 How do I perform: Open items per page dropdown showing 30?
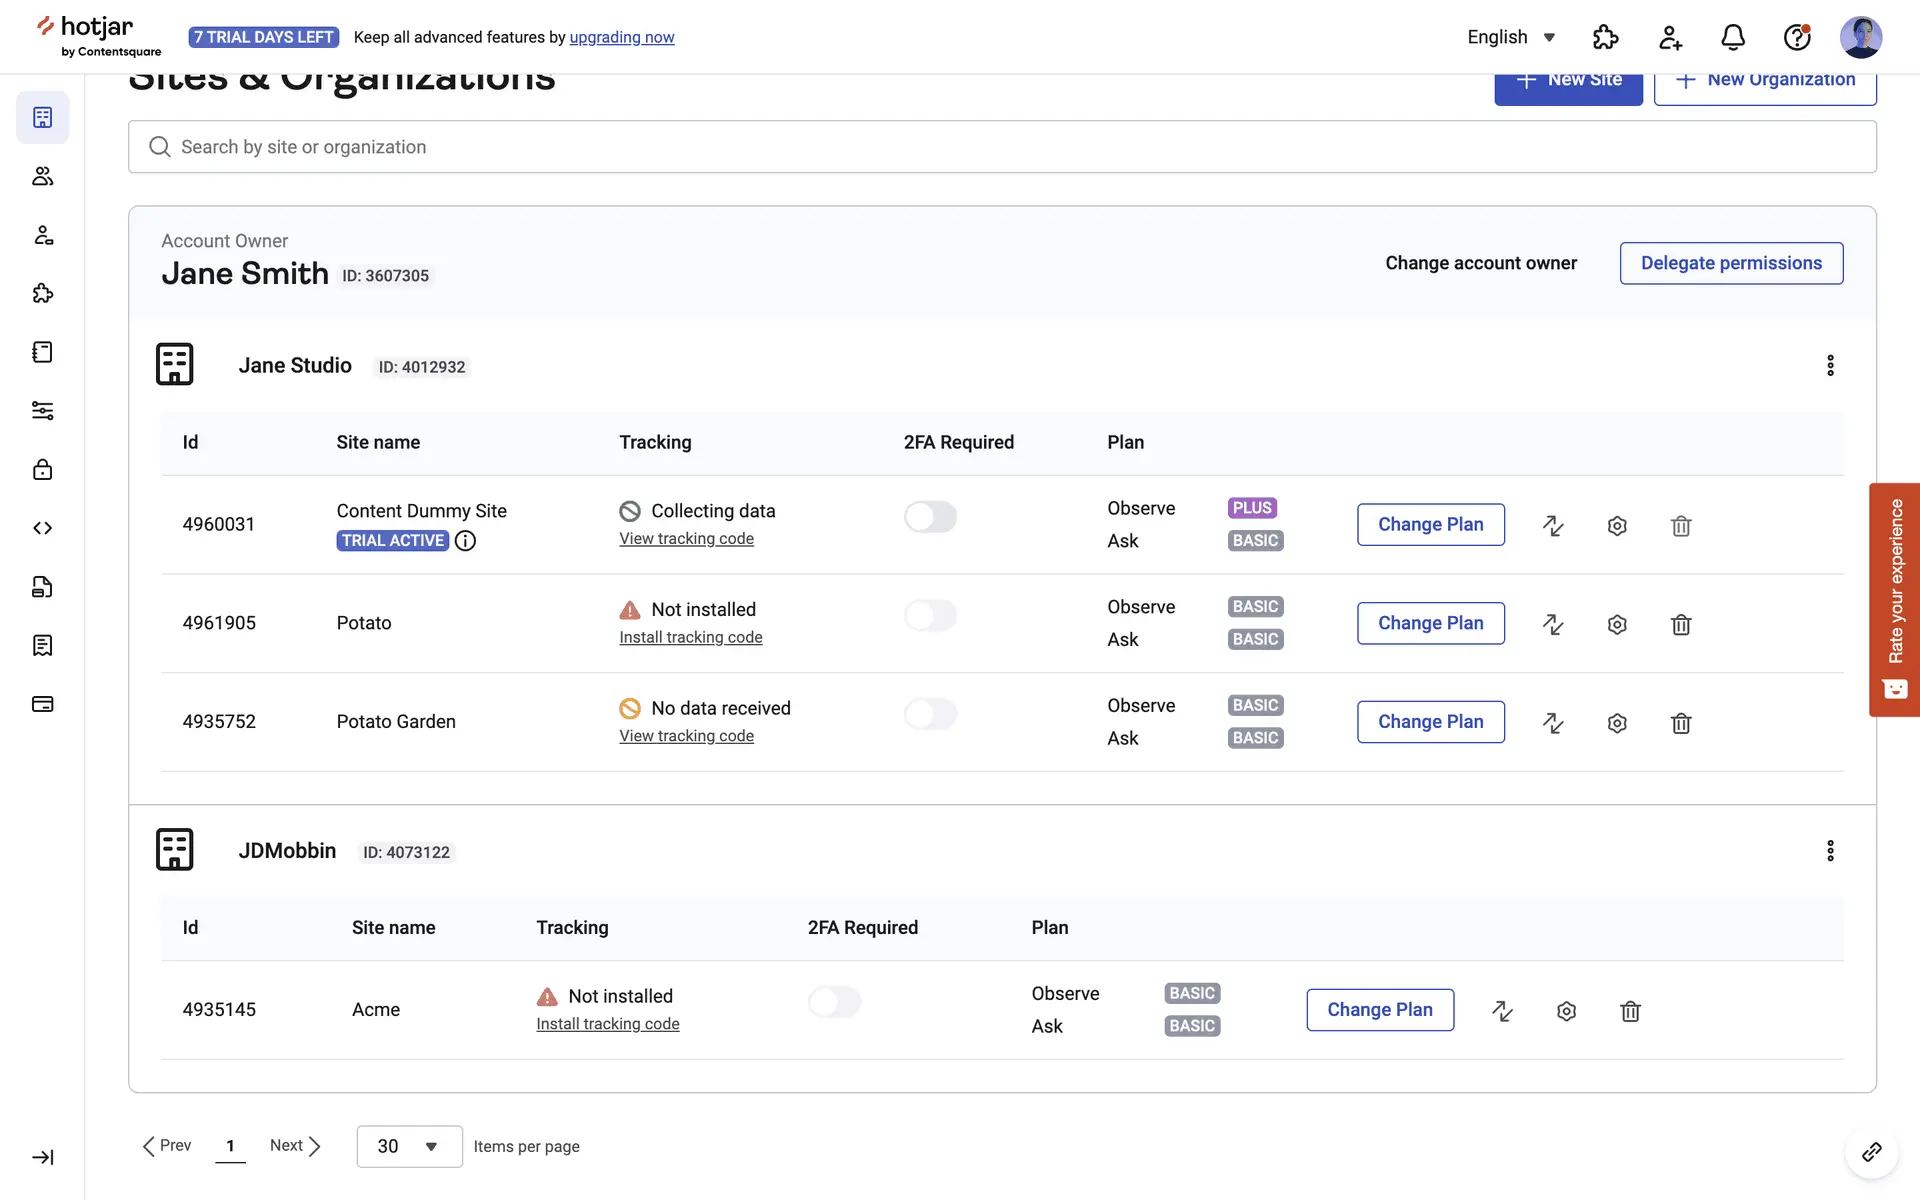coord(409,1146)
